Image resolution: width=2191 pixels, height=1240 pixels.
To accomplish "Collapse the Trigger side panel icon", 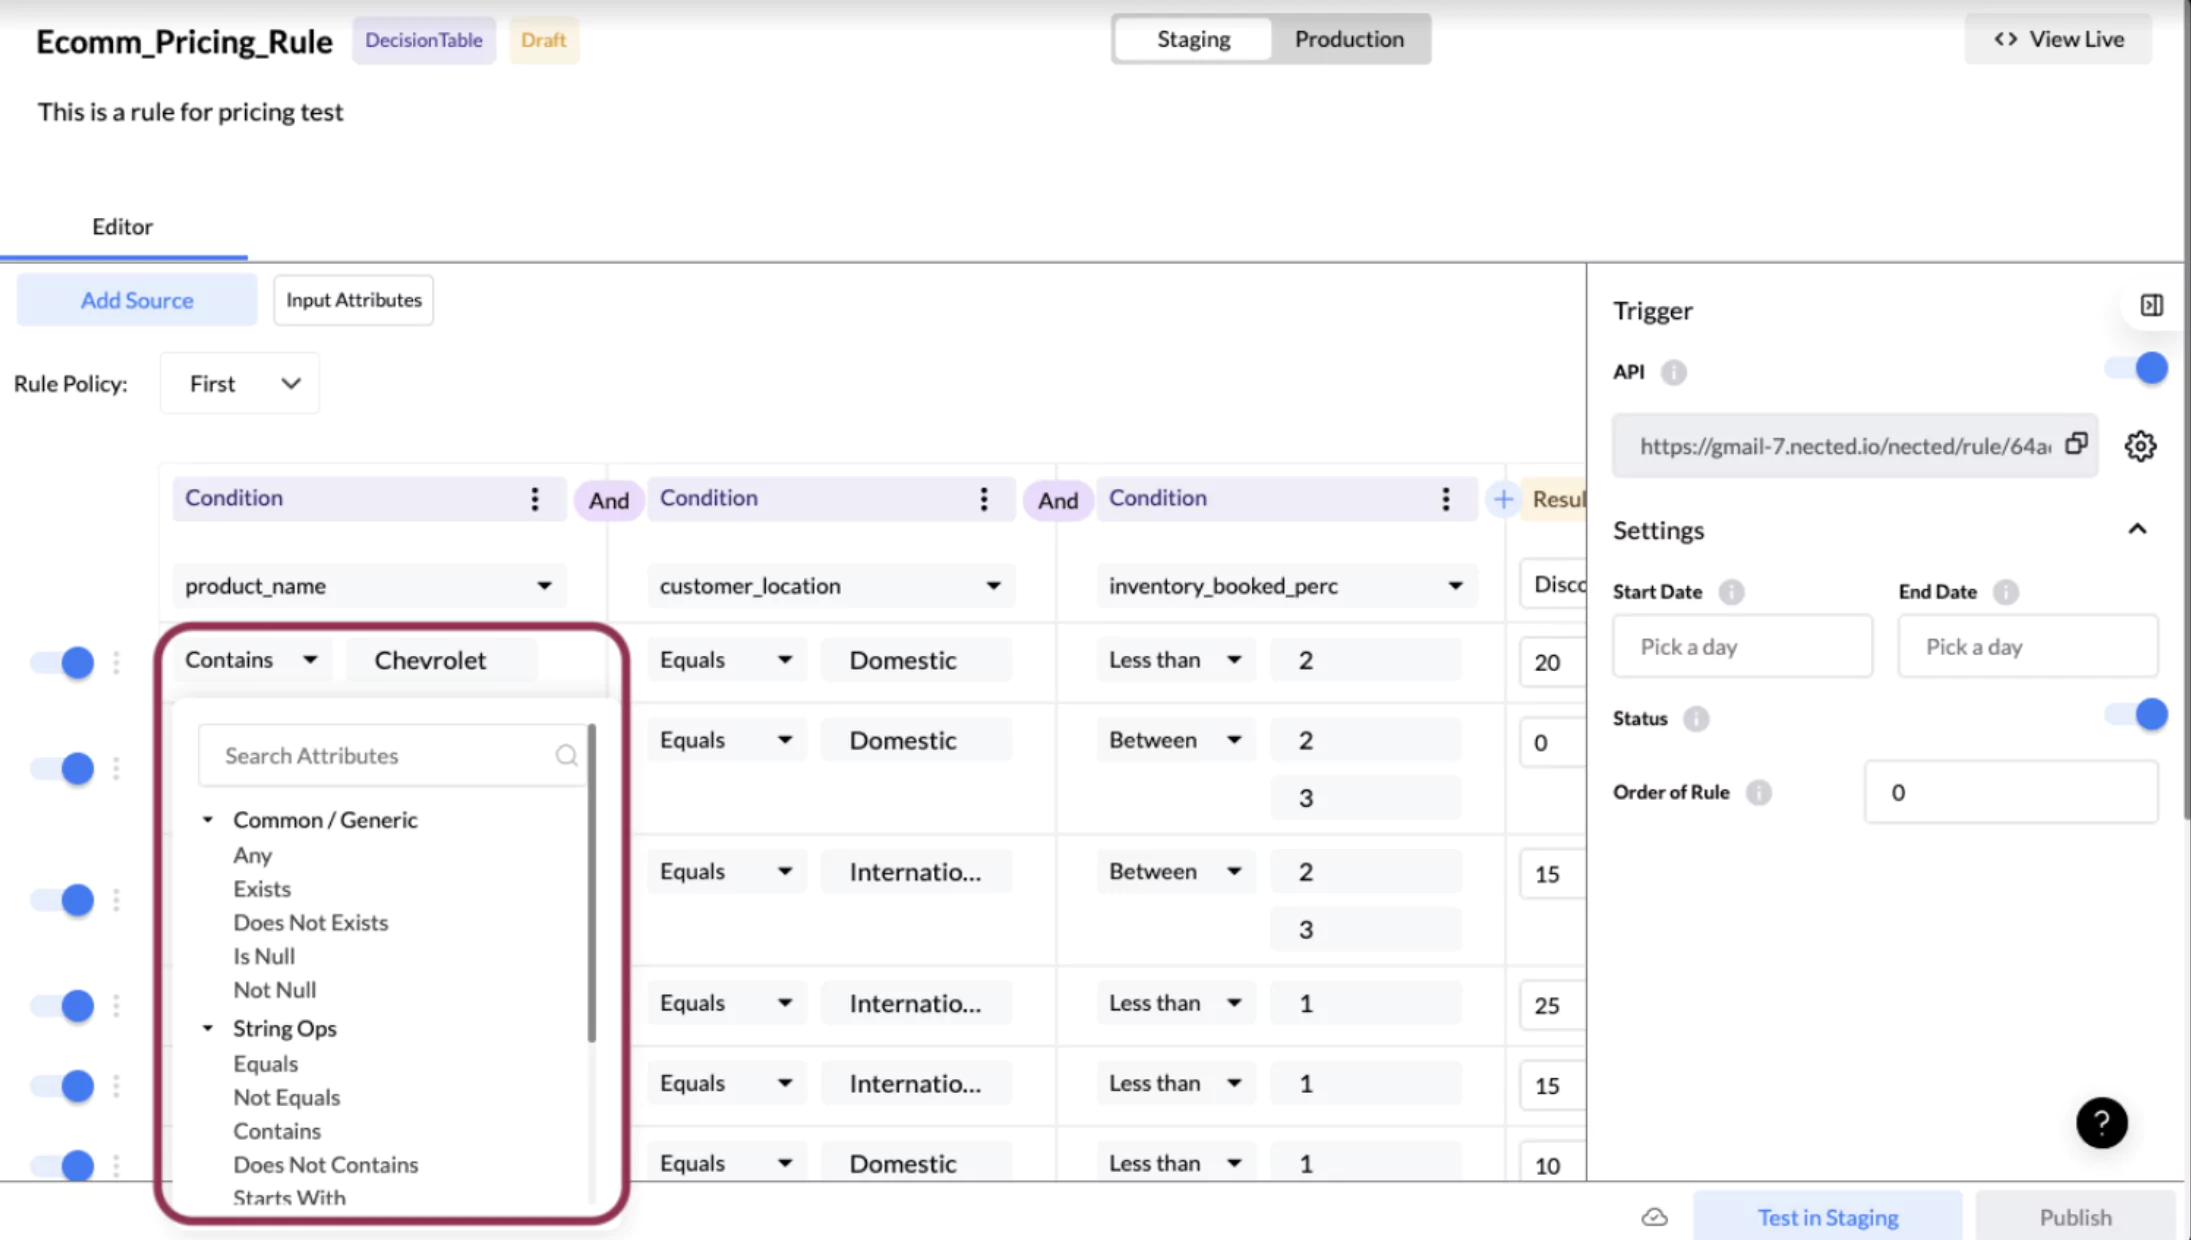I will click(x=2151, y=306).
